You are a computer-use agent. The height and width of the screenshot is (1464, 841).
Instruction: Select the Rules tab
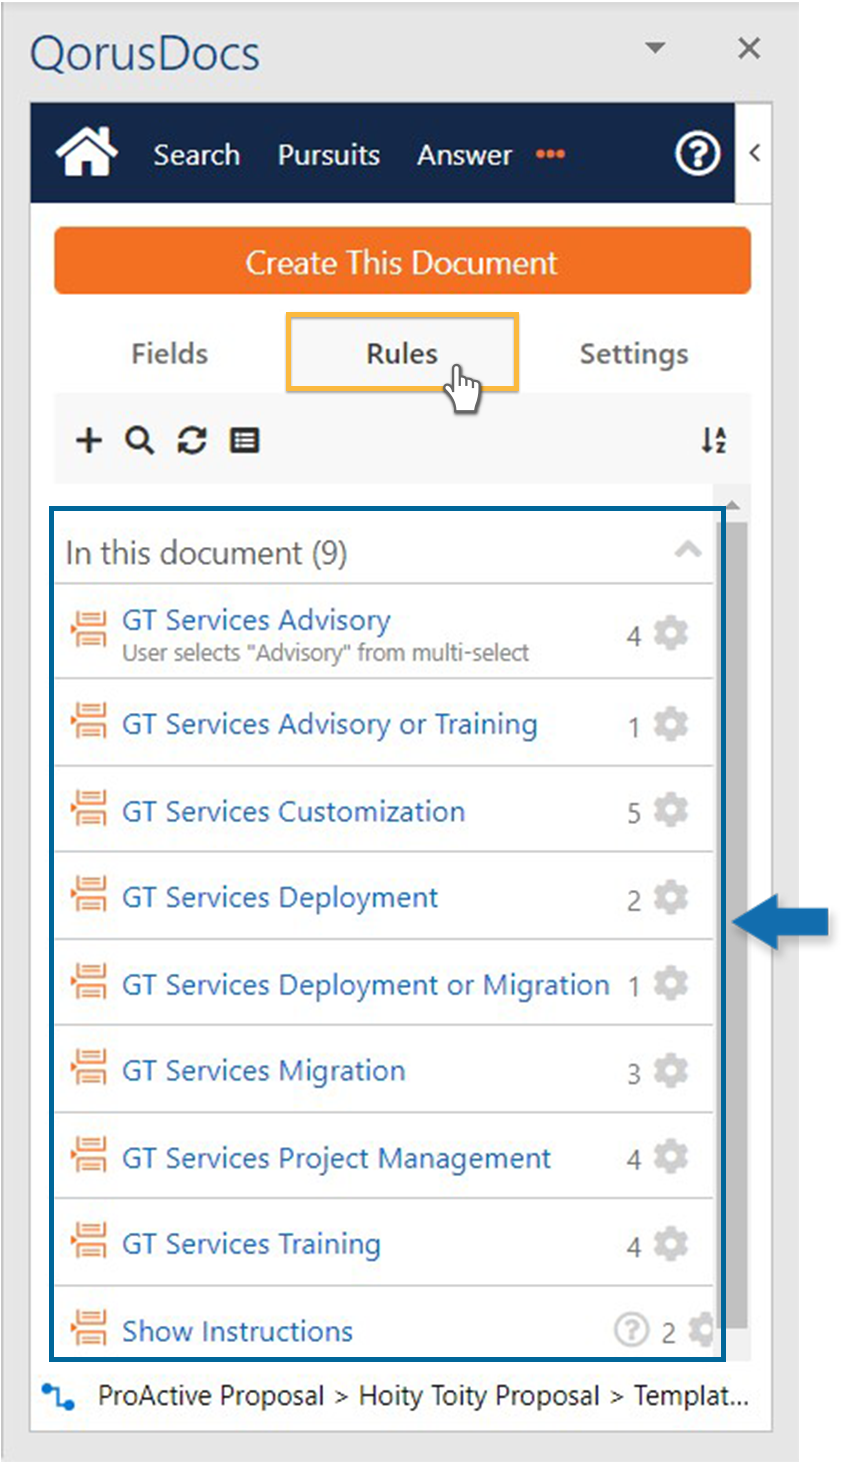pos(402,353)
